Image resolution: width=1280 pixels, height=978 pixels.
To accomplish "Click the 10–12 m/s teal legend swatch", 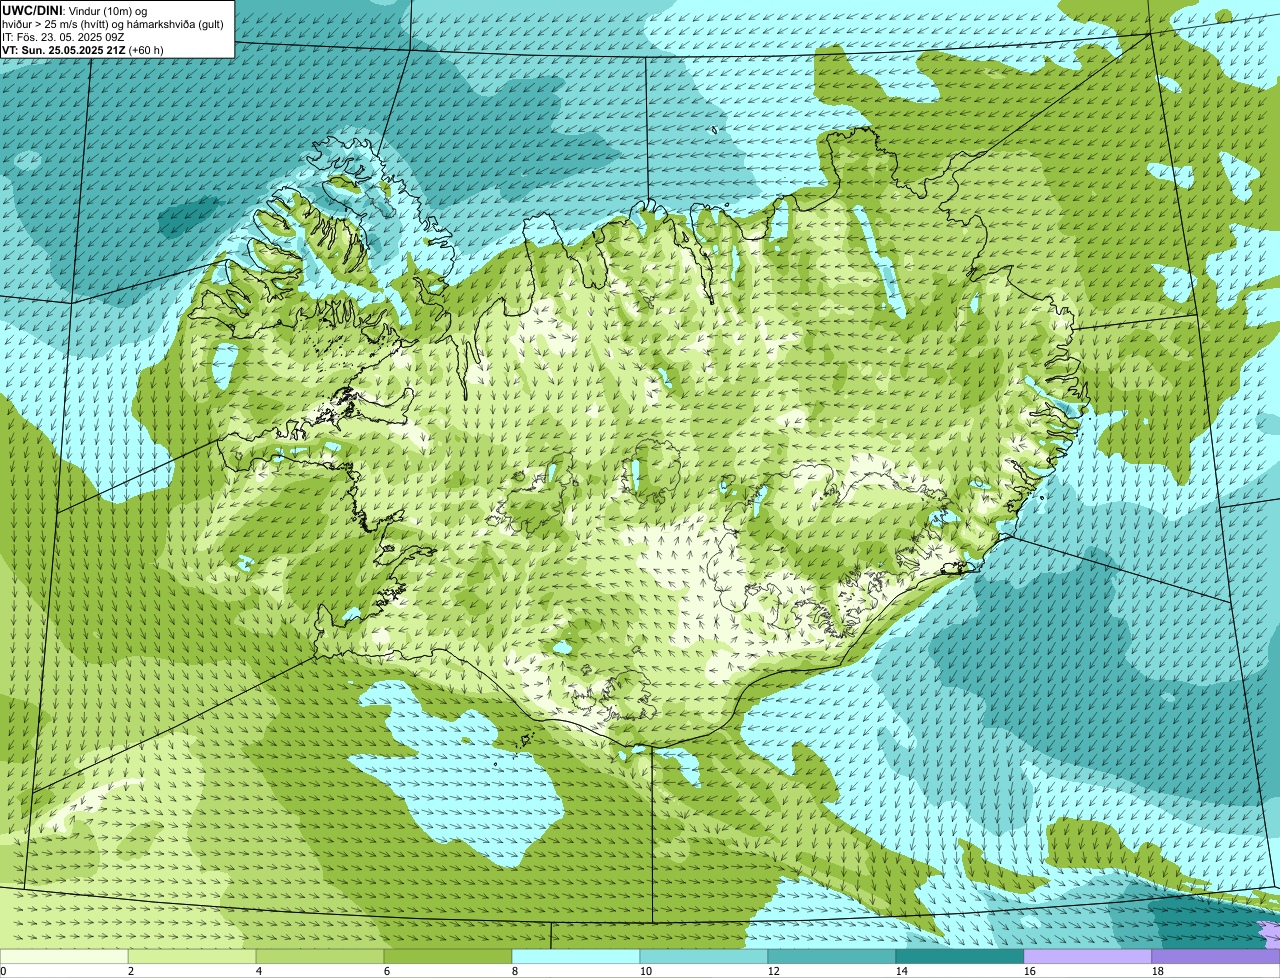I will point(704,956).
